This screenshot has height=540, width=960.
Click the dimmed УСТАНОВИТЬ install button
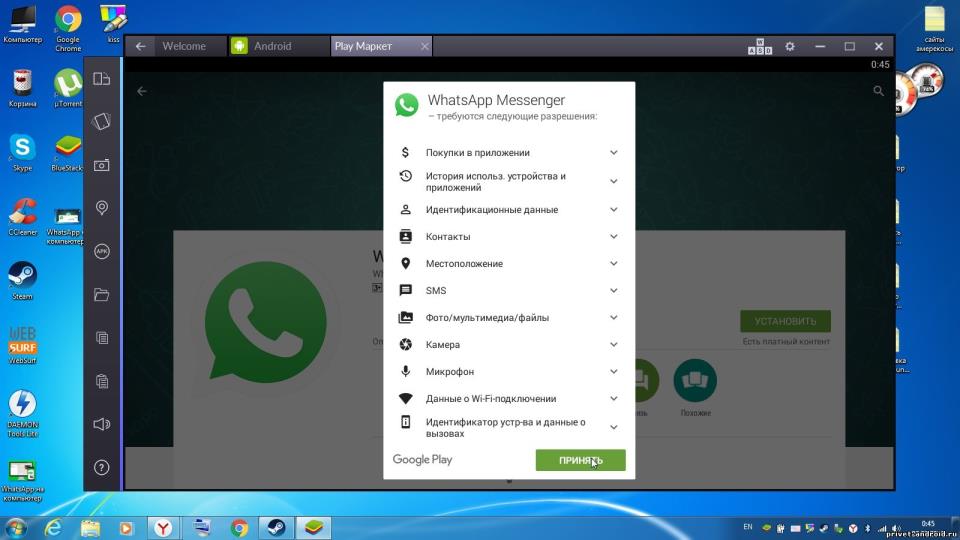tap(786, 321)
